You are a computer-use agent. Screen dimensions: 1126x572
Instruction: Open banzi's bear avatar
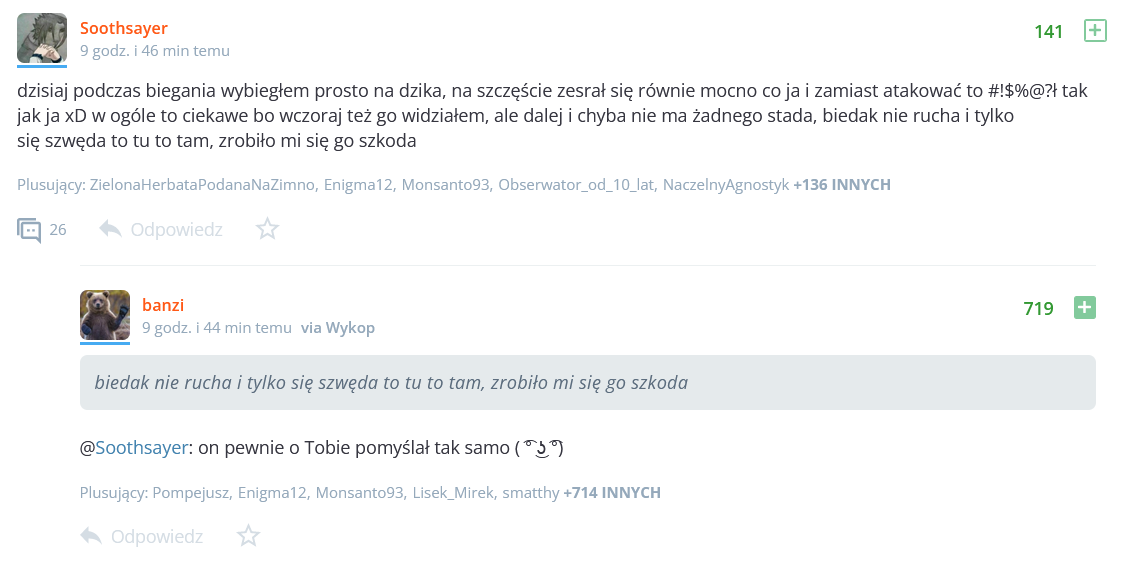point(105,315)
